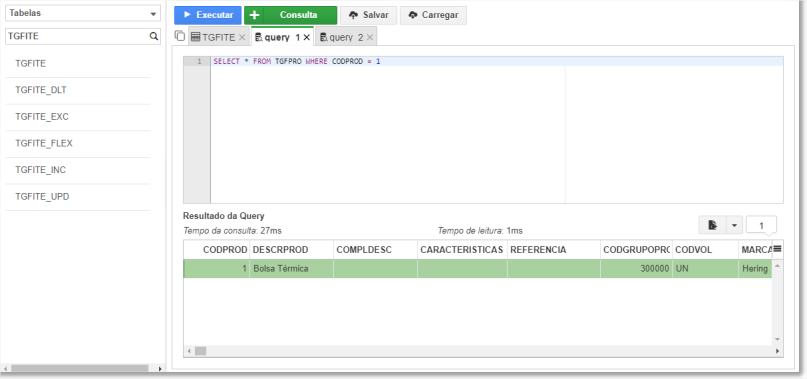
Task: Close the query 2 tab
Action: (370, 38)
